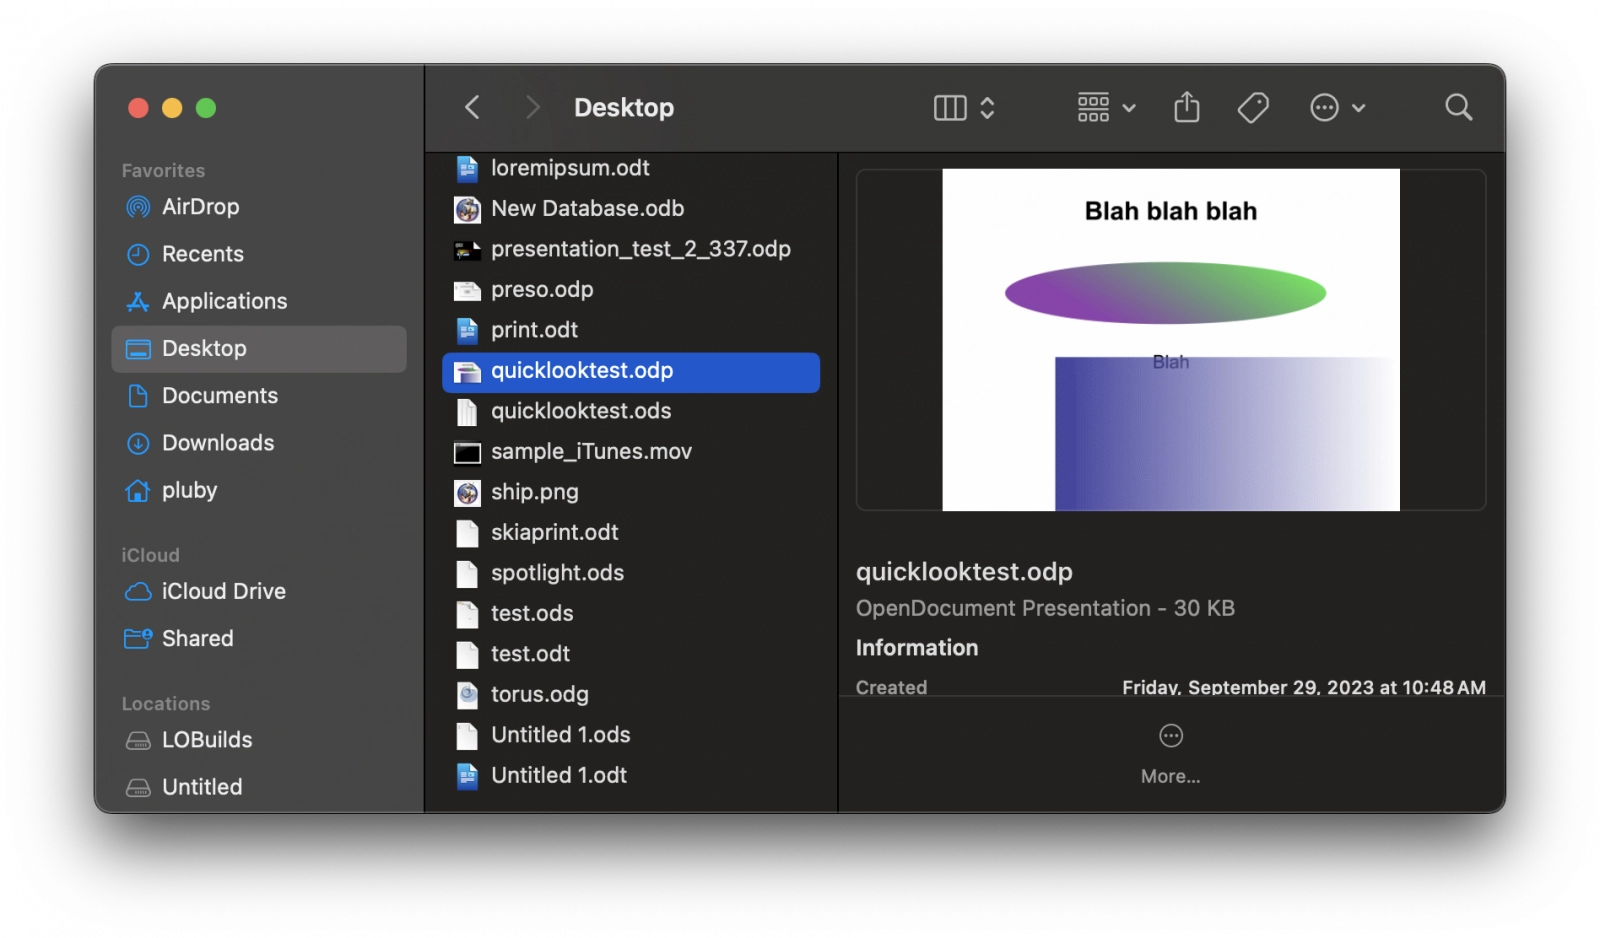This screenshot has width=1600, height=938.
Task: Select Downloads in the sidebar
Action: pos(218,443)
